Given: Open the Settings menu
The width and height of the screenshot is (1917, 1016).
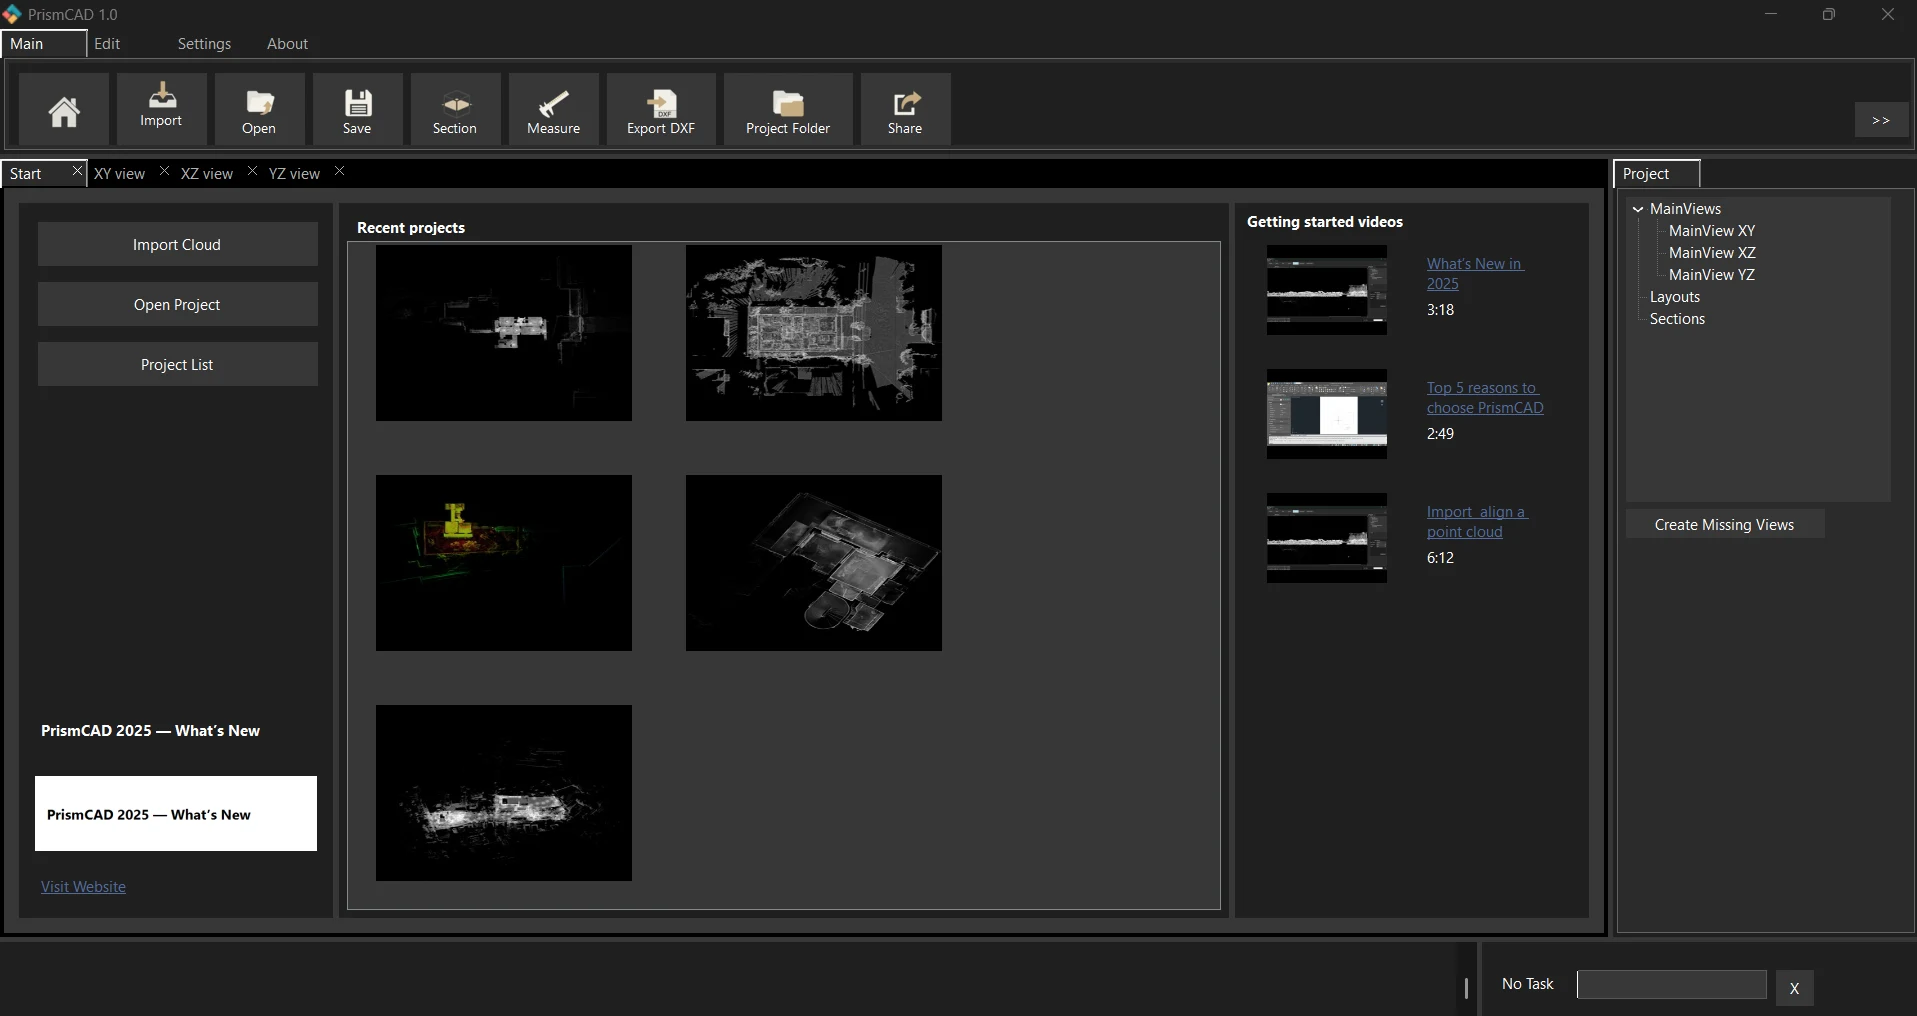Looking at the screenshot, I should coord(204,44).
